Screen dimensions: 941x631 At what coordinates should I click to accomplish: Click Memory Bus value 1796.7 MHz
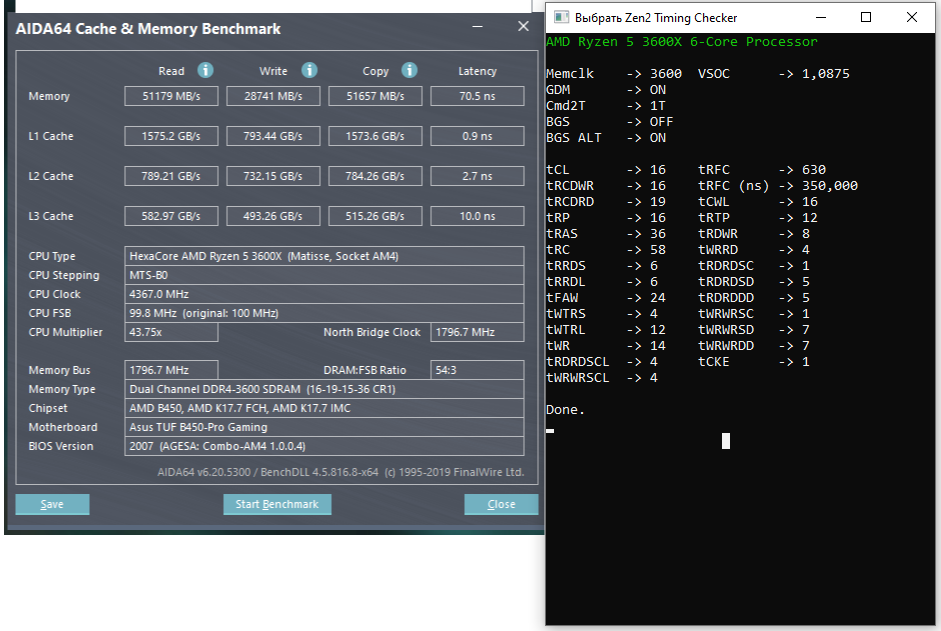click(171, 370)
